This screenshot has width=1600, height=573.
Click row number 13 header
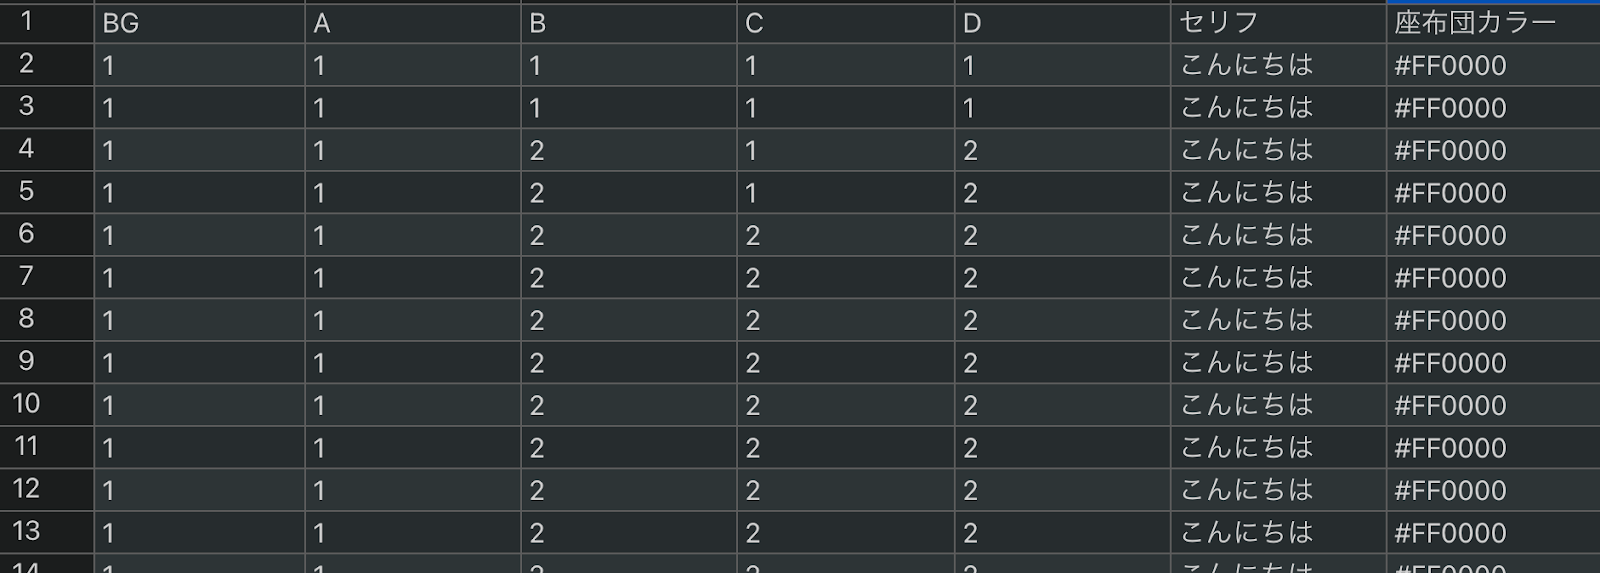(27, 531)
